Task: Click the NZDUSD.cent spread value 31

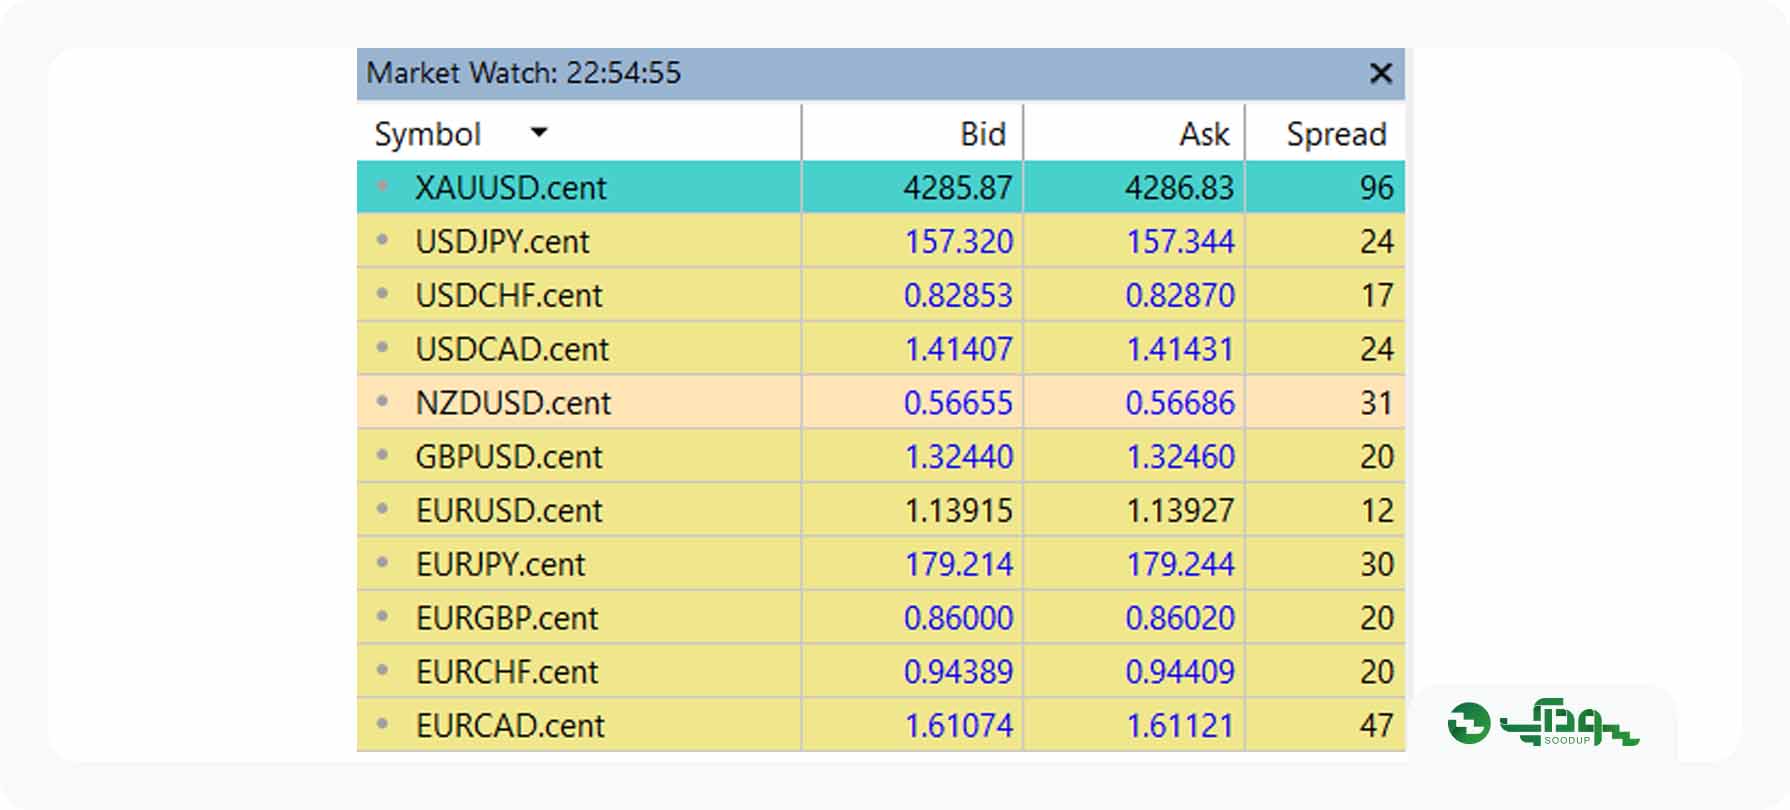Action: [x=1377, y=403]
